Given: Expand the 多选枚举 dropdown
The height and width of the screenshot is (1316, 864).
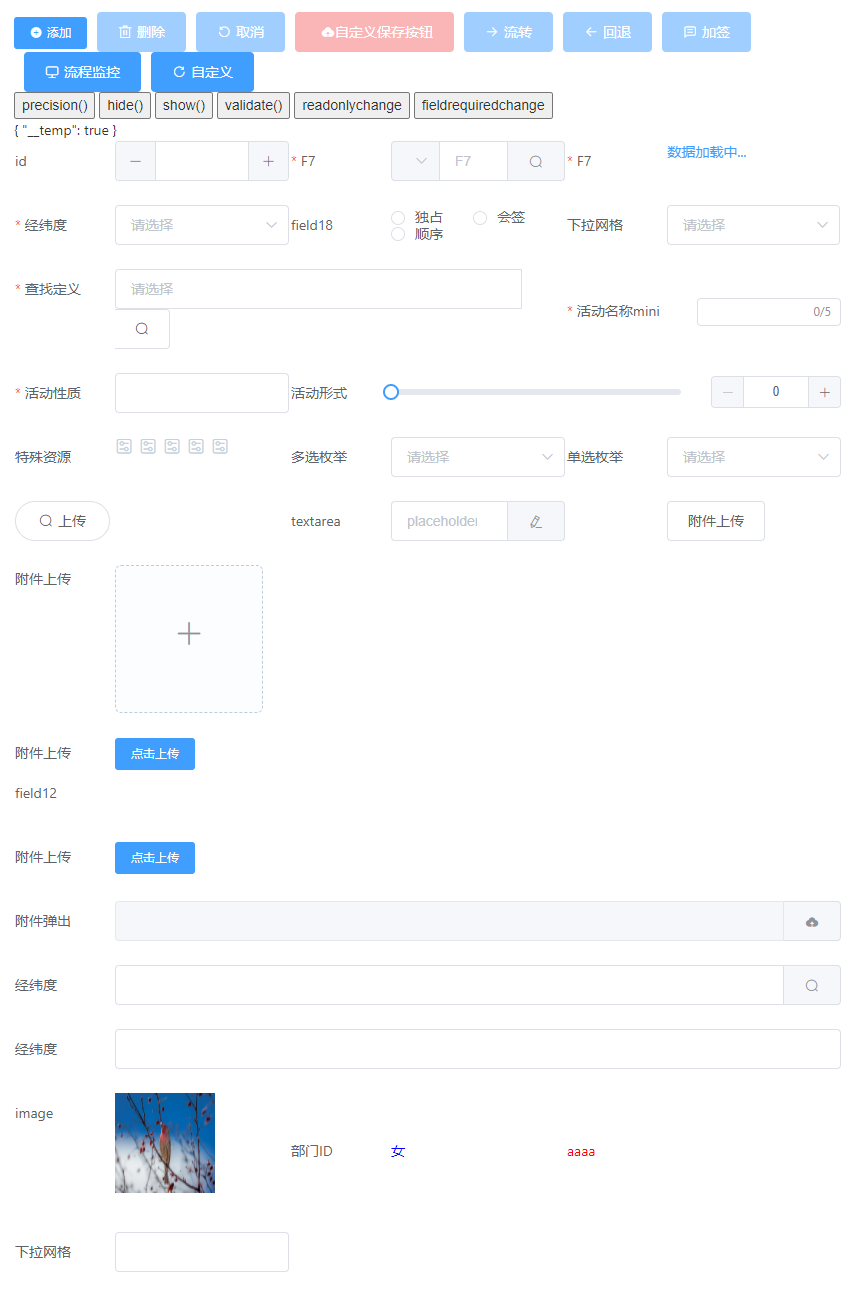Looking at the screenshot, I should click(x=477, y=457).
